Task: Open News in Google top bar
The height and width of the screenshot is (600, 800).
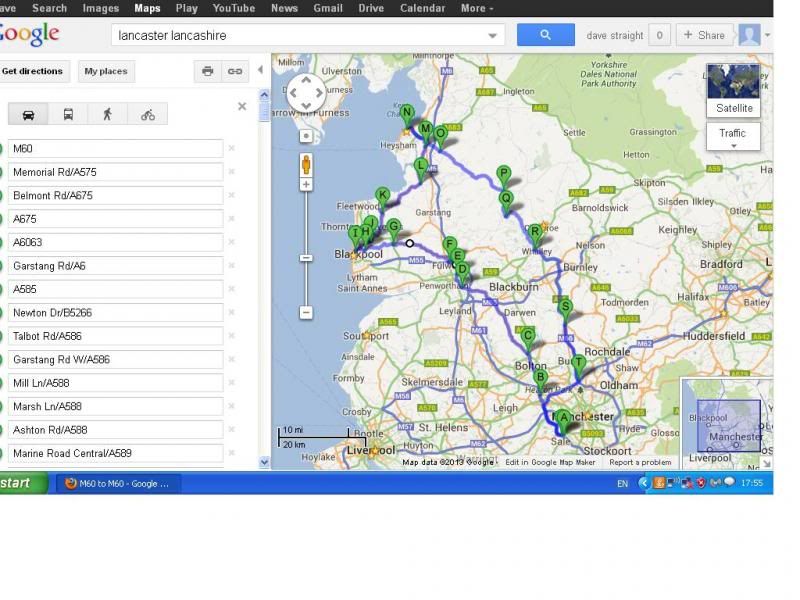Action: 284,8
